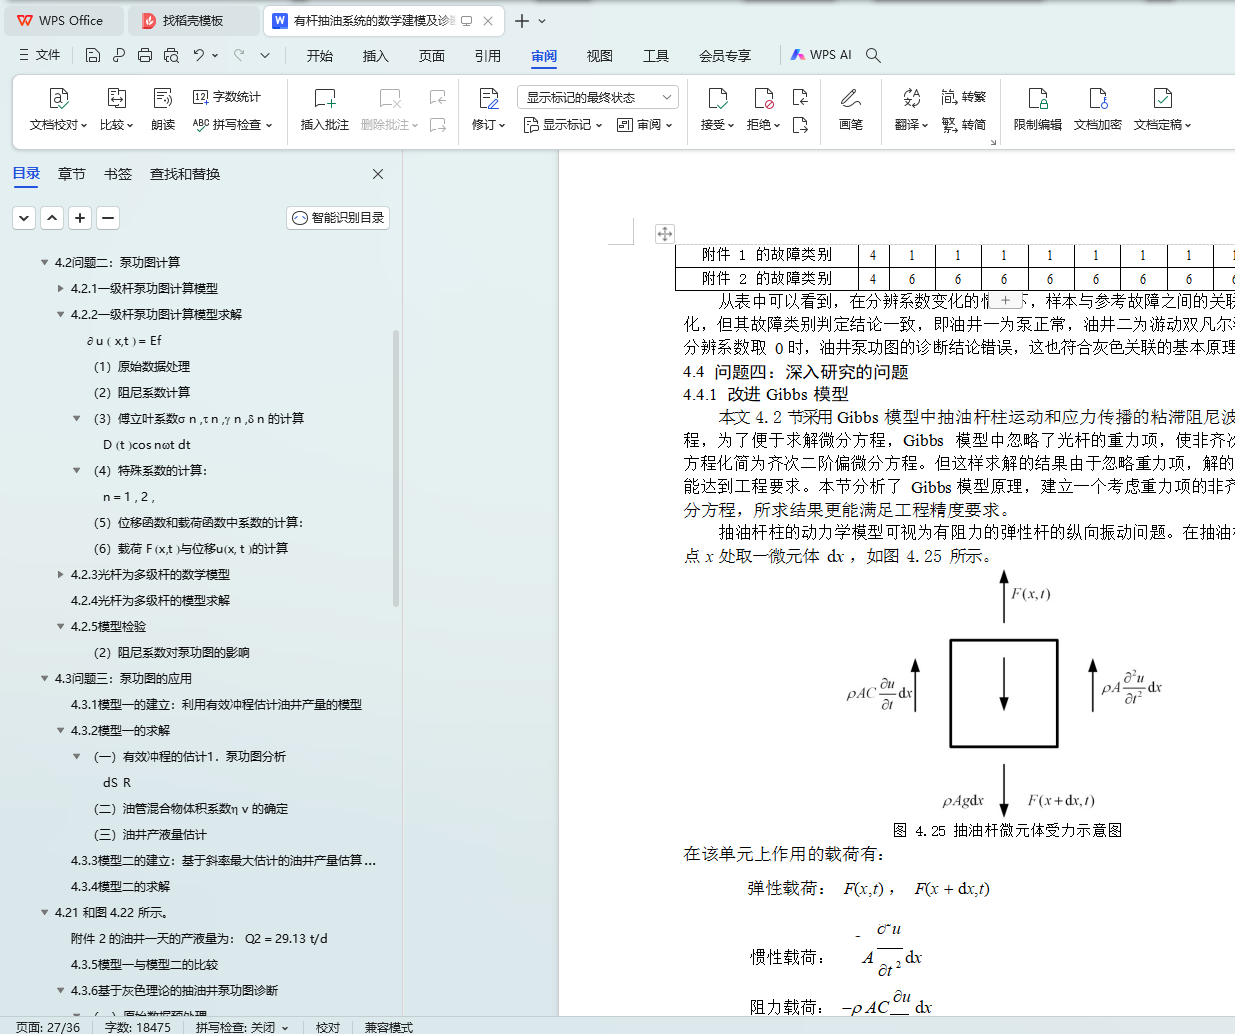The width and height of the screenshot is (1235, 1034).
Task: Open the tab list arrow beside new tab
Action: click(x=542, y=21)
